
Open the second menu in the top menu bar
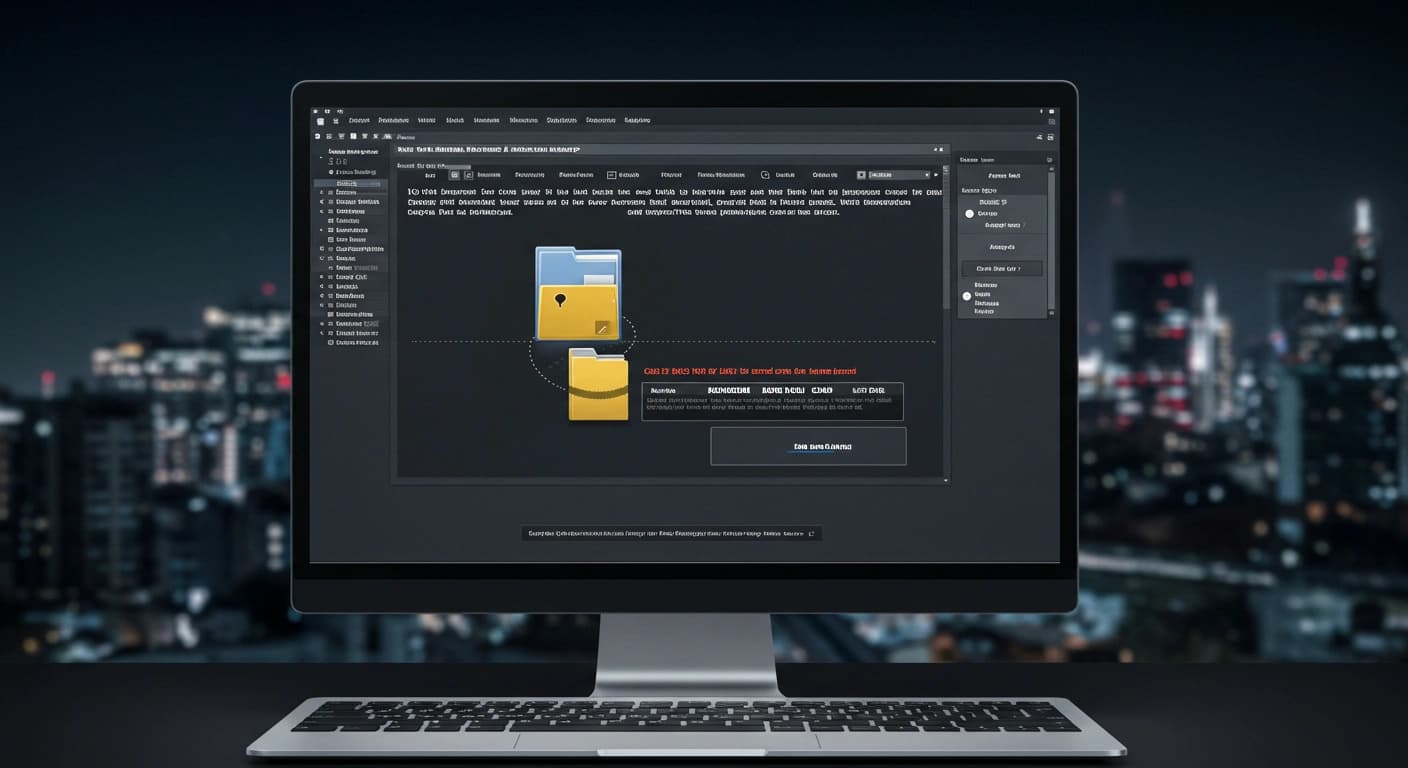click(x=395, y=120)
